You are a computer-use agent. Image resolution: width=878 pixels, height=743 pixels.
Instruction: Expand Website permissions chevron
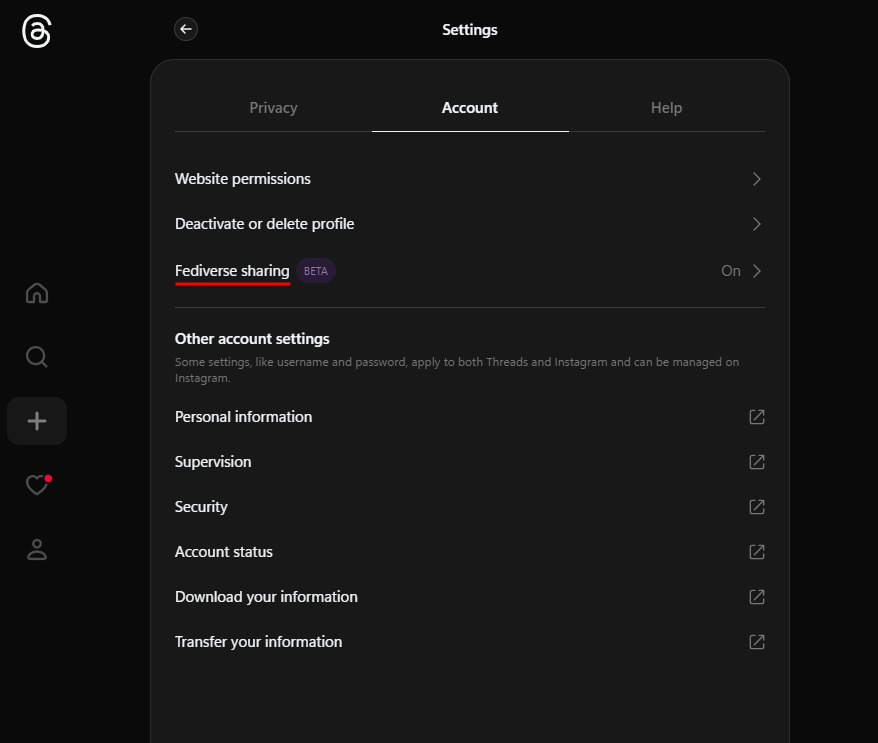pos(757,179)
